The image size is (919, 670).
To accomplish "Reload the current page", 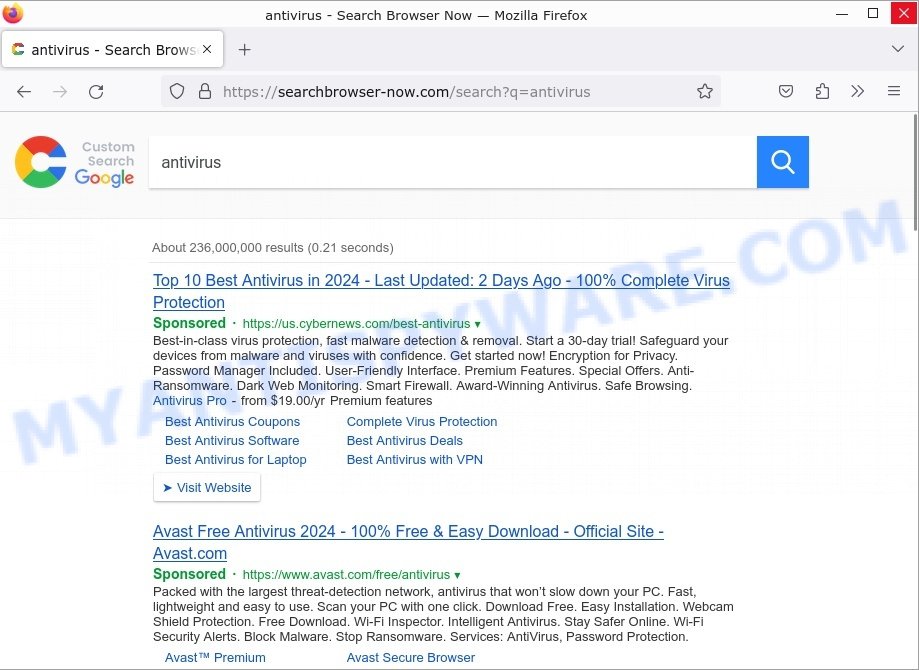I will pyautogui.click(x=96, y=91).
